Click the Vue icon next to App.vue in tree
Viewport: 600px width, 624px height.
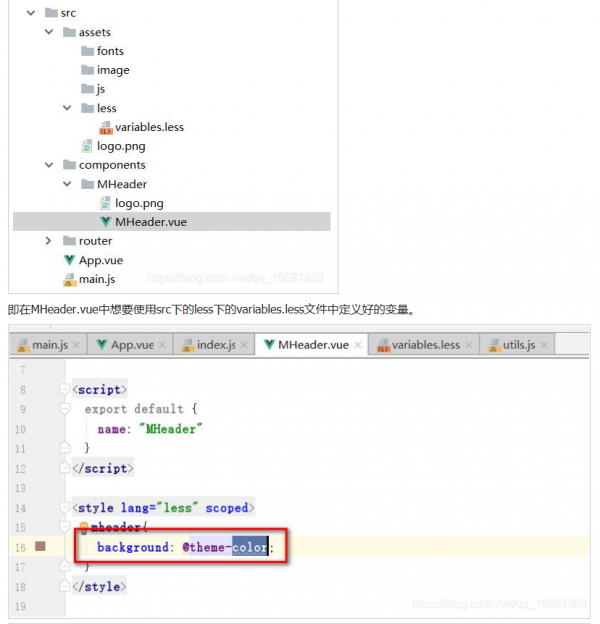coord(69,260)
